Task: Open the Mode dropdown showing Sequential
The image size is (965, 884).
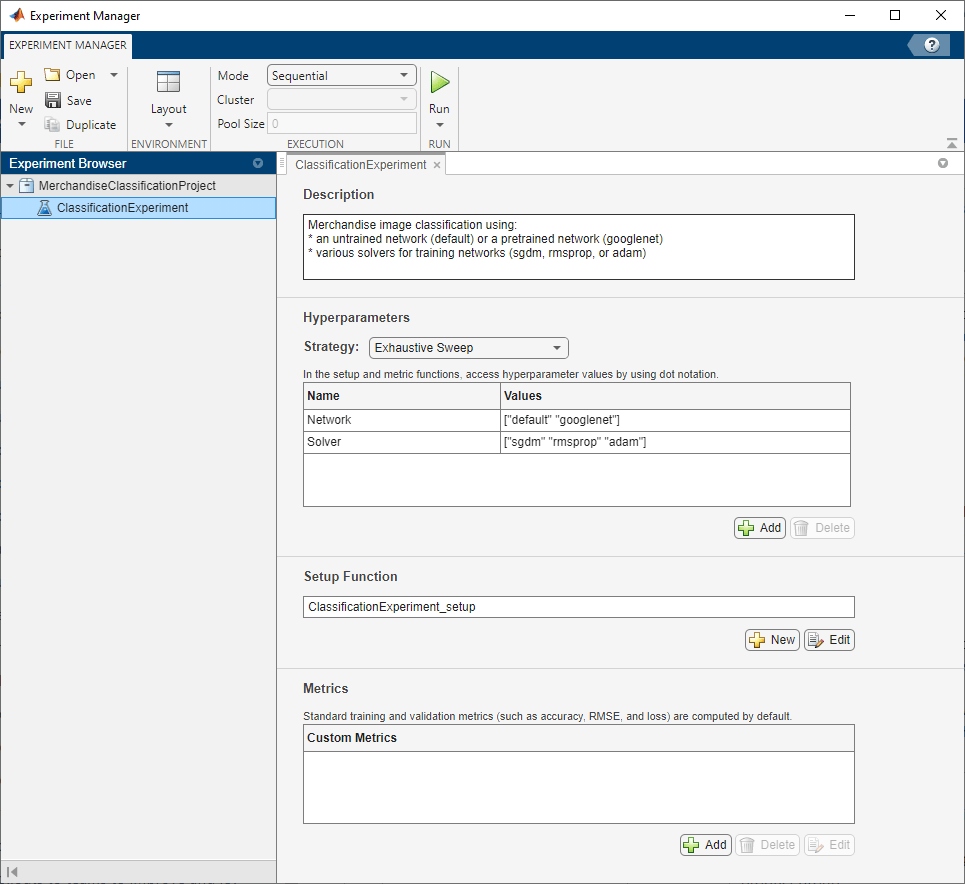Action: coord(342,75)
